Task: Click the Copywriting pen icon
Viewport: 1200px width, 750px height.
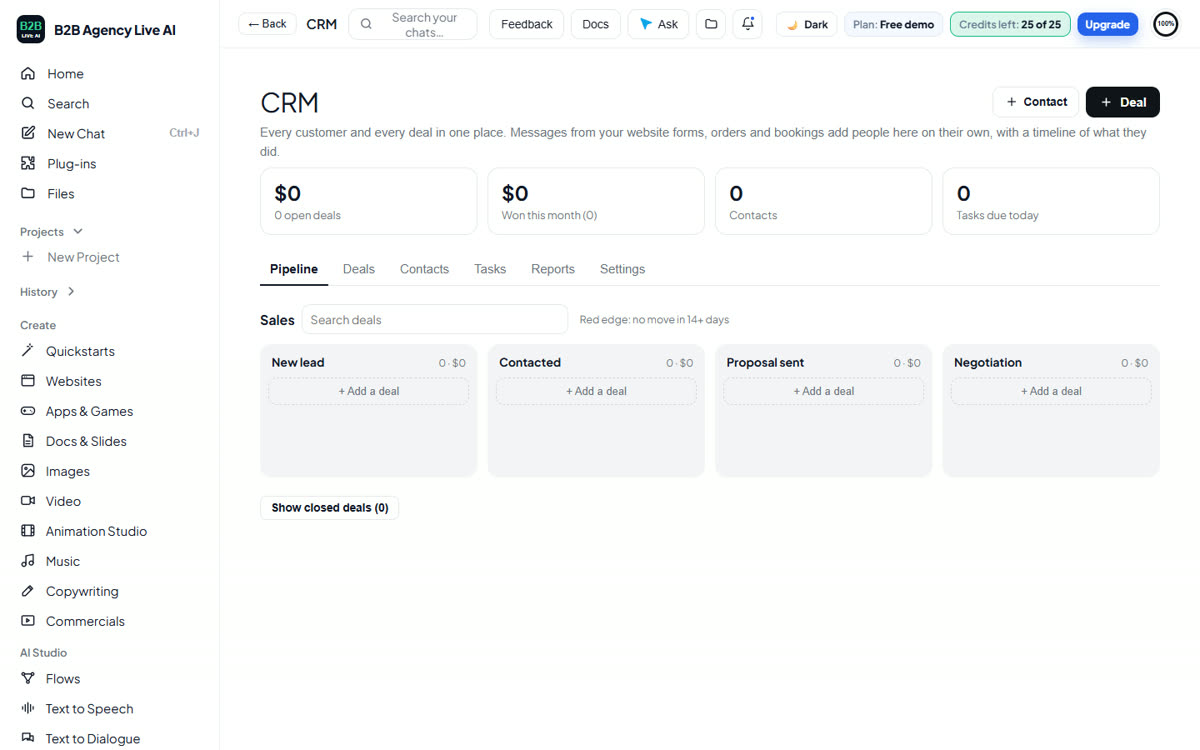Action: point(27,591)
